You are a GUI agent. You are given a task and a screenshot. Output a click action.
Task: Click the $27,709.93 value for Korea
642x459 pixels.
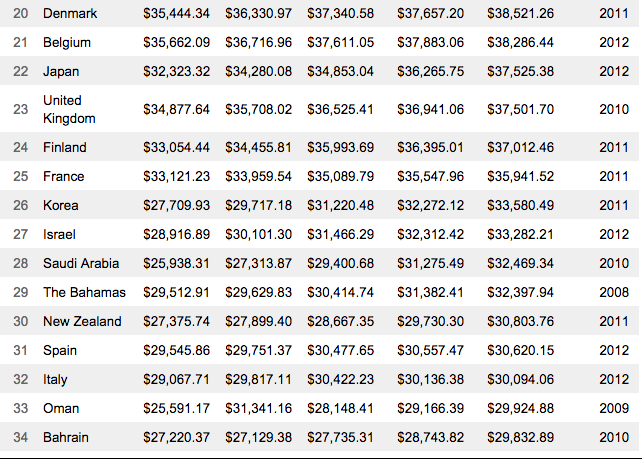(177, 206)
